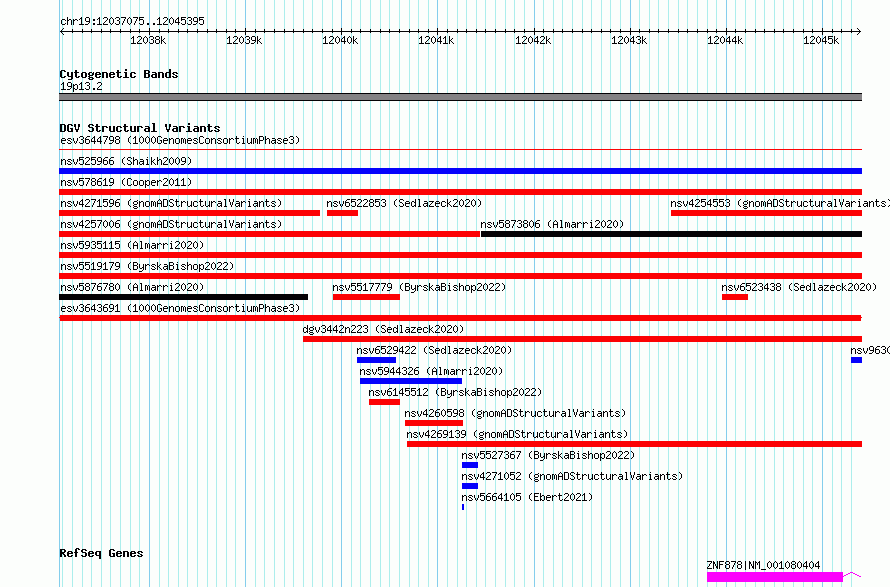Click nsv6523438 (Sedlazeck2020) red bar
Image resolution: width=890 pixels, height=587 pixels.
tap(734, 297)
